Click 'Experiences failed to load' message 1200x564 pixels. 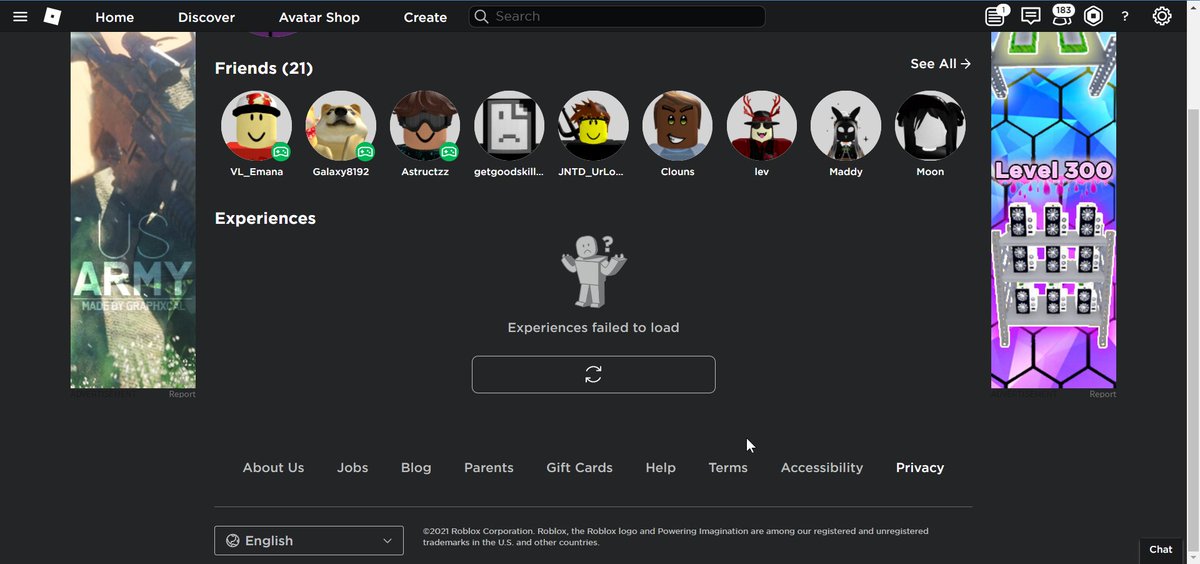593,328
